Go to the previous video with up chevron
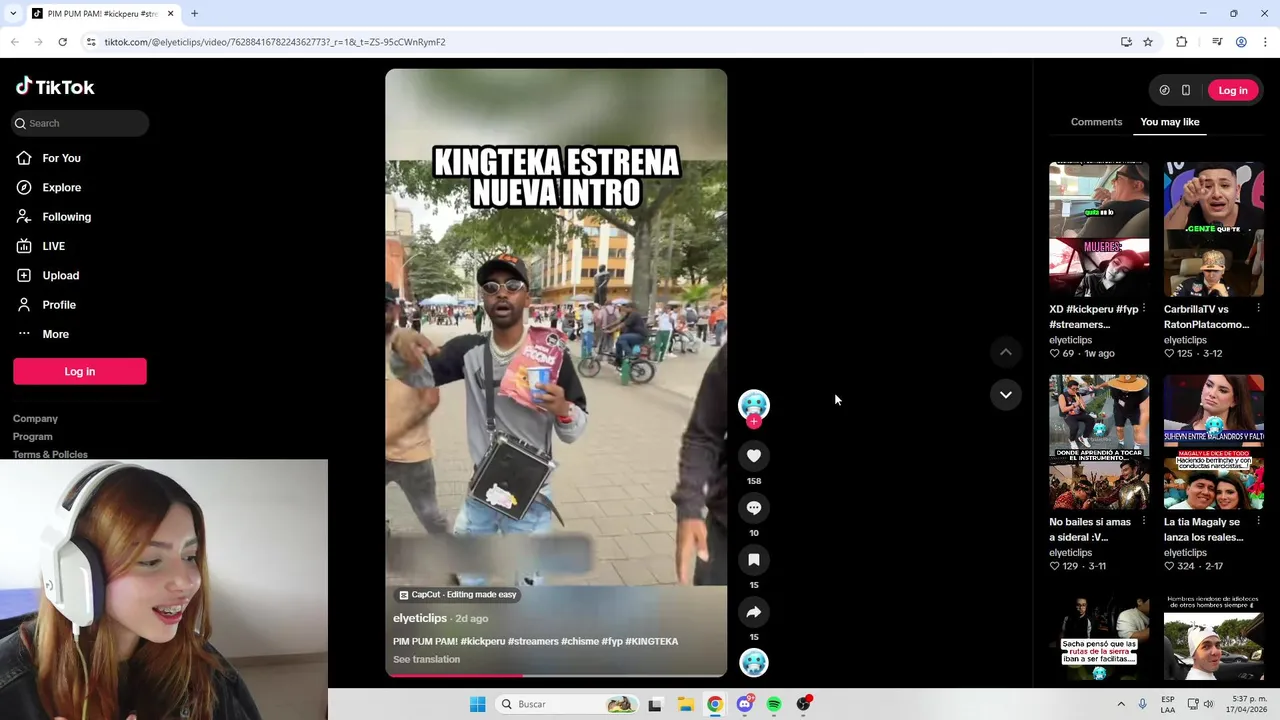The width and height of the screenshot is (1280, 720). (1006, 352)
